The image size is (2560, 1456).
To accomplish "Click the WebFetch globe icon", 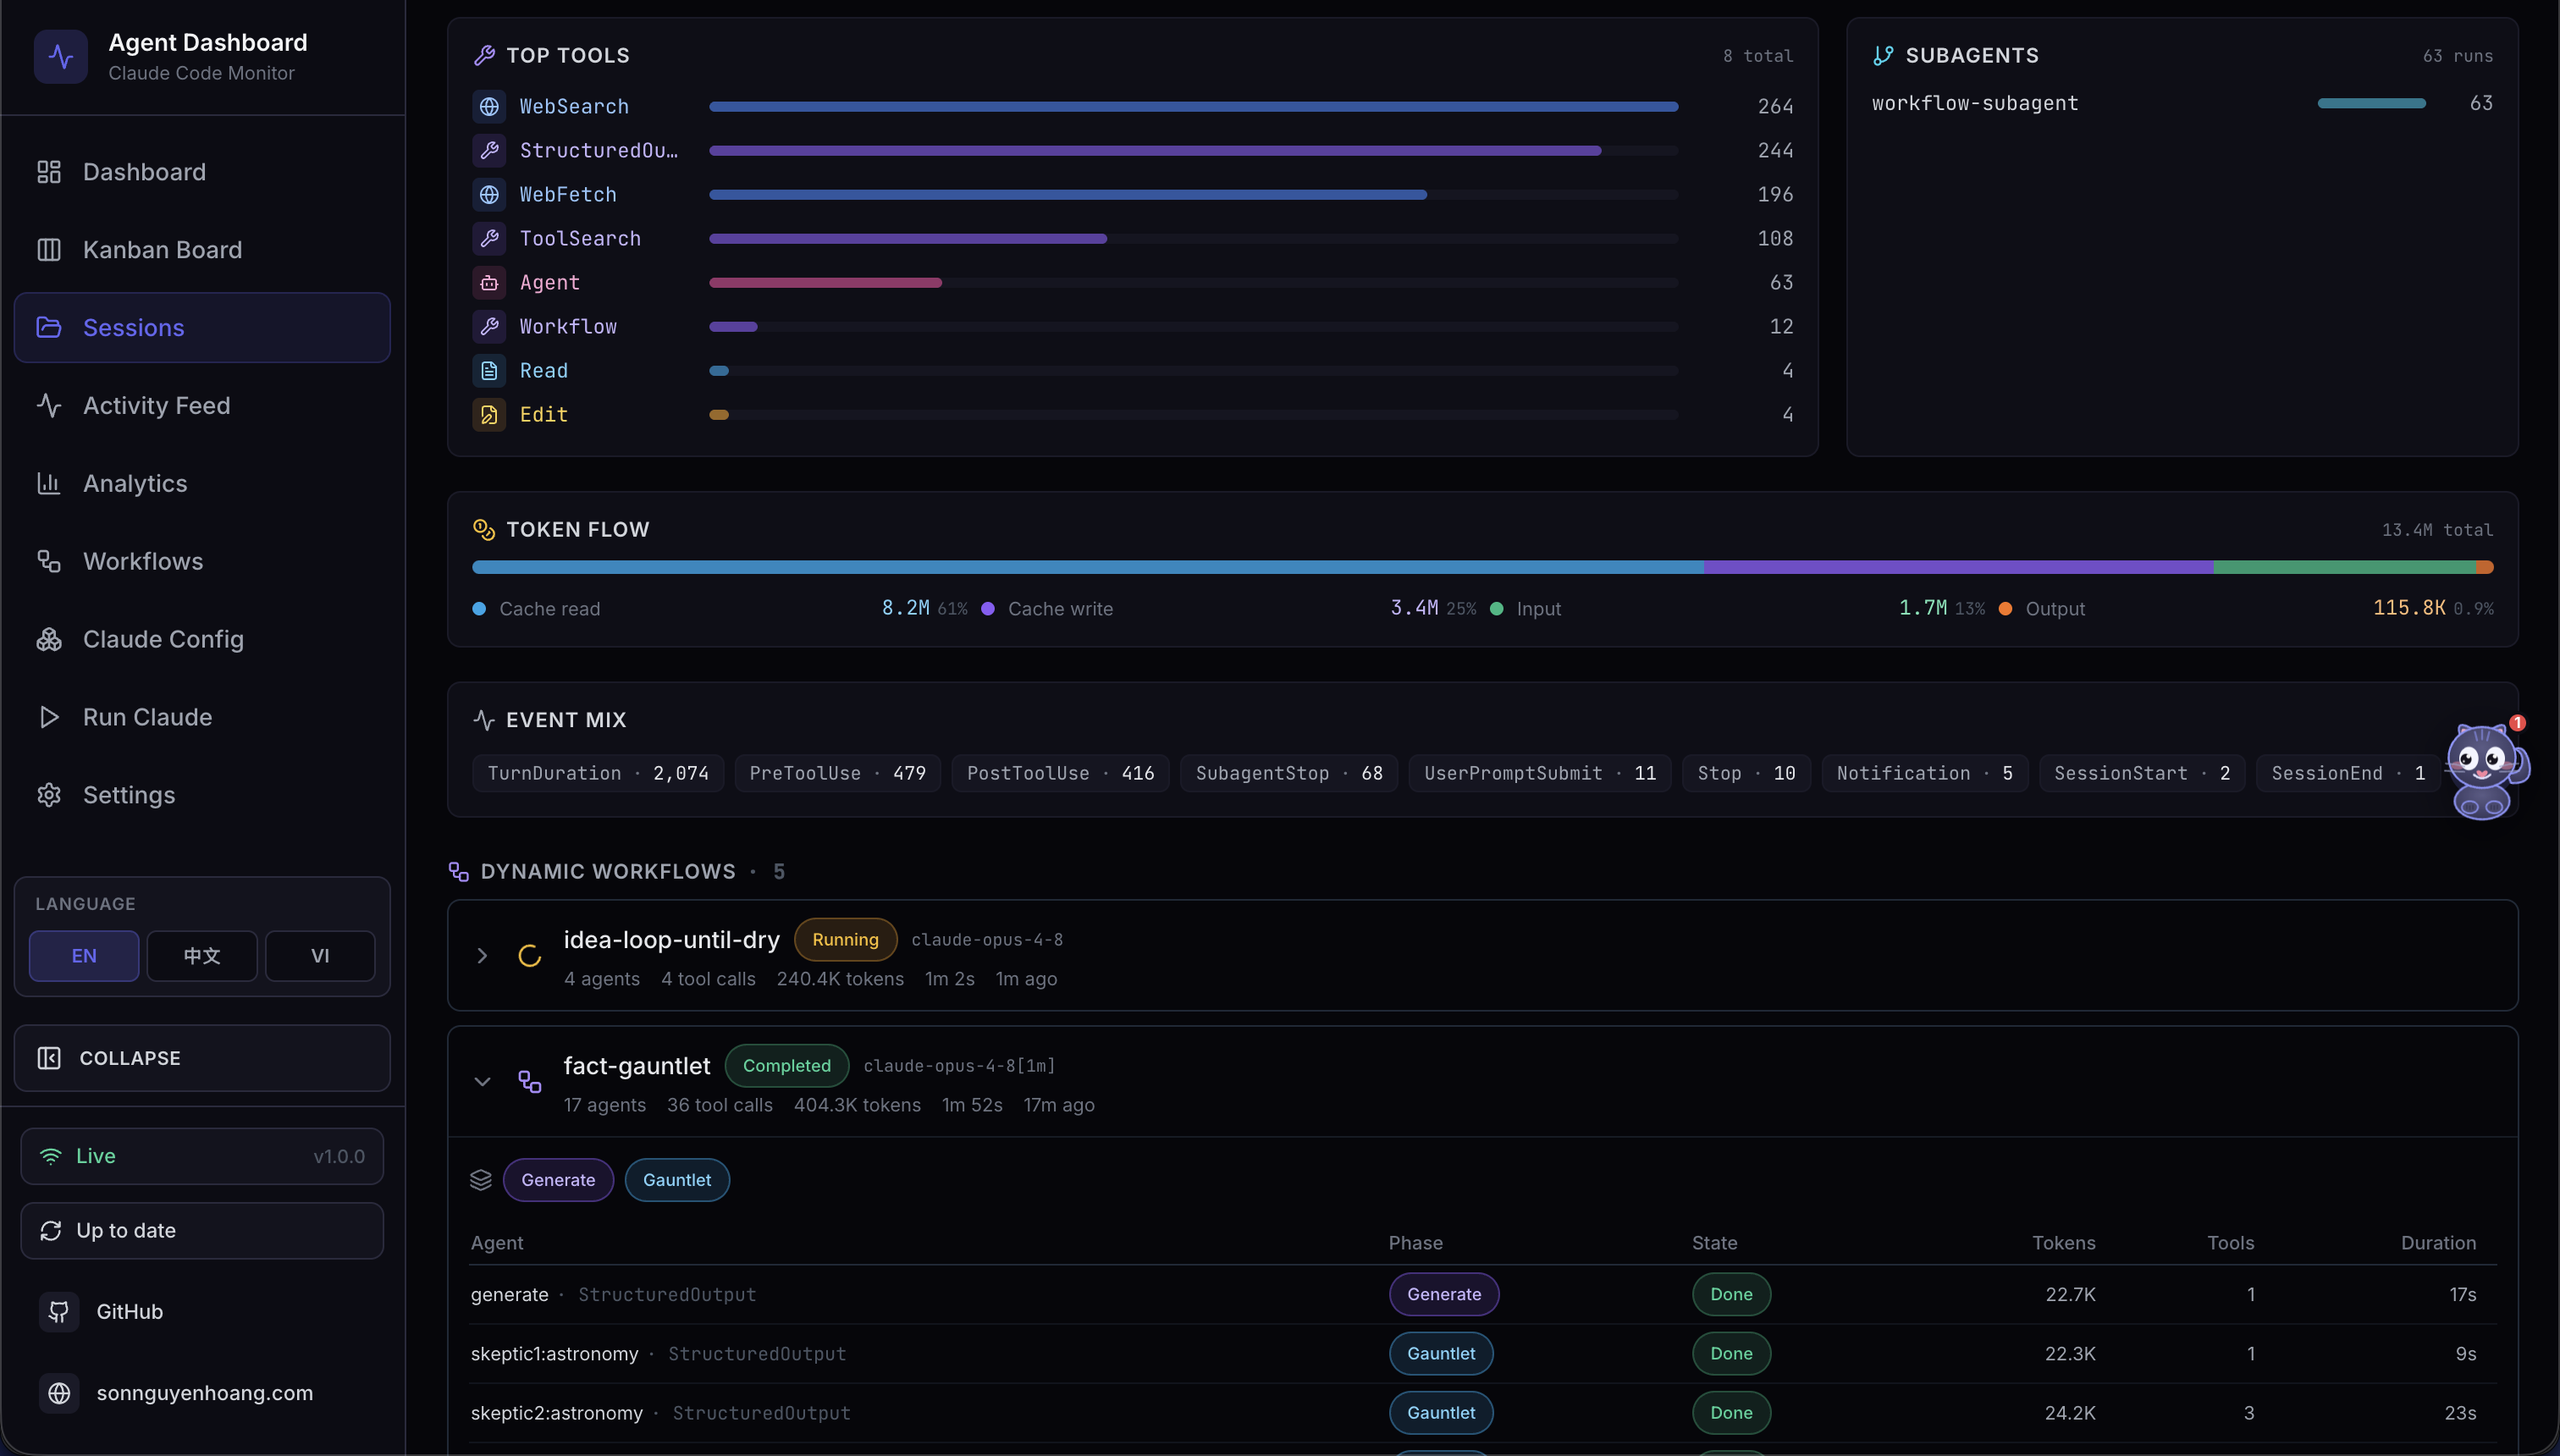I will [x=489, y=194].
